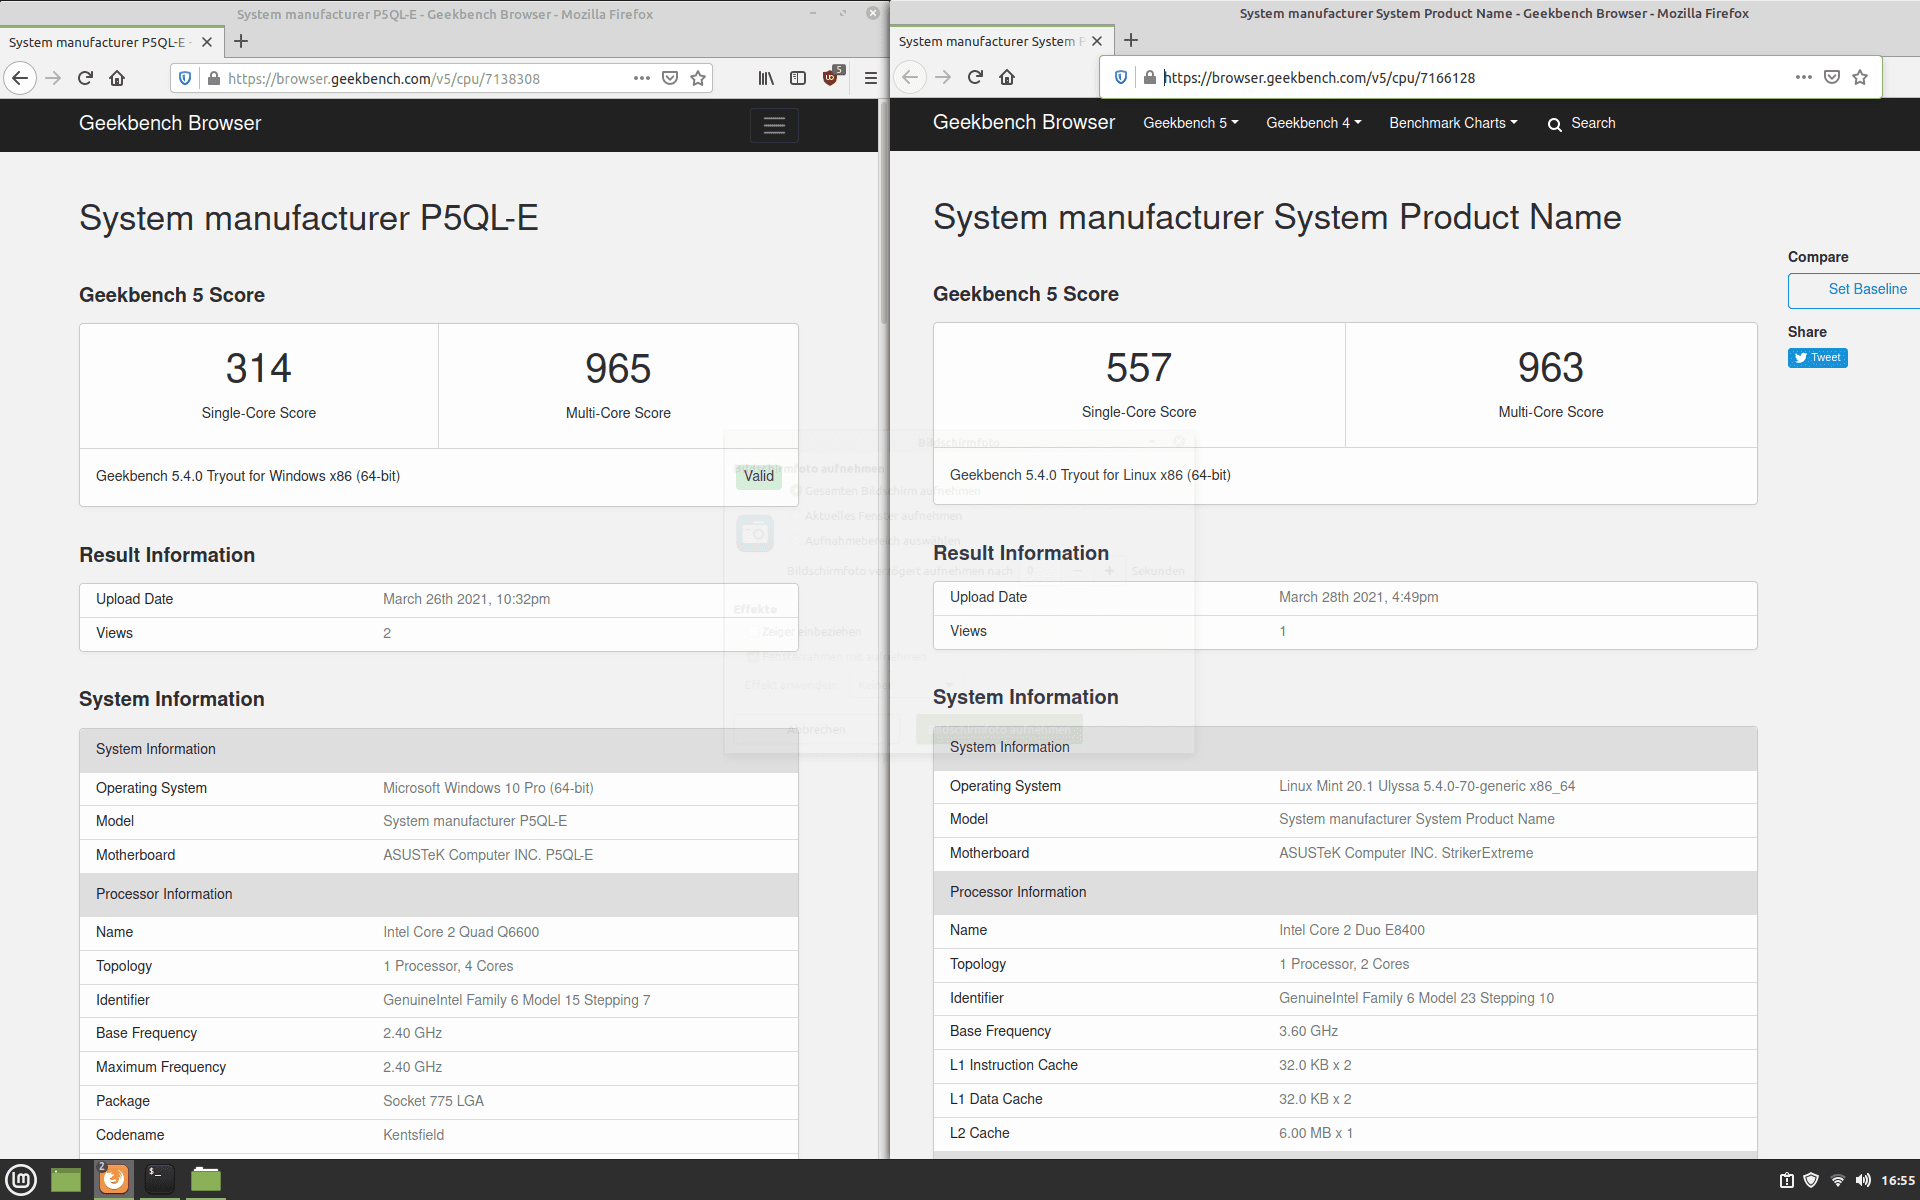
Task: Reload the page in the right Firefox window
Action: (x=975, y=77)
